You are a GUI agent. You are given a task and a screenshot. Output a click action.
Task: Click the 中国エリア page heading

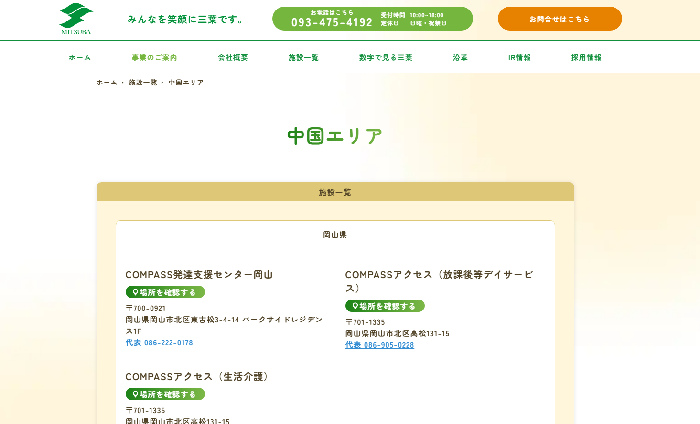tap(335, 136)
